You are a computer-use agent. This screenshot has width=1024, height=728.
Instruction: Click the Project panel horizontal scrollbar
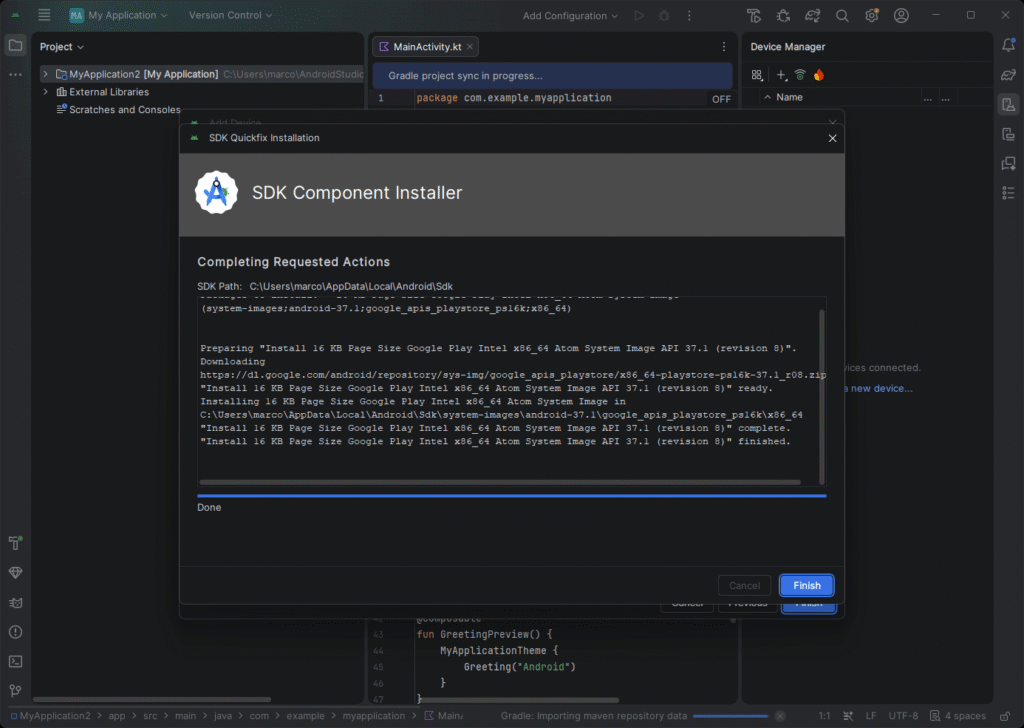coord(152,699)
